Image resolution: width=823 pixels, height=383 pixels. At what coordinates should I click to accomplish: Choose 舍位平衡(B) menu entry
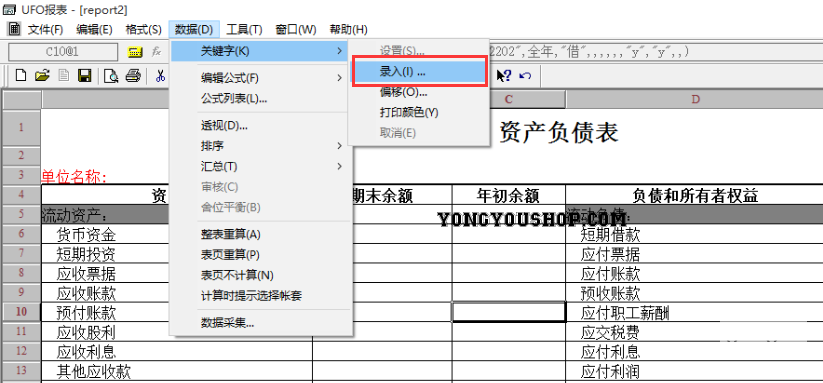pos(260,207)
